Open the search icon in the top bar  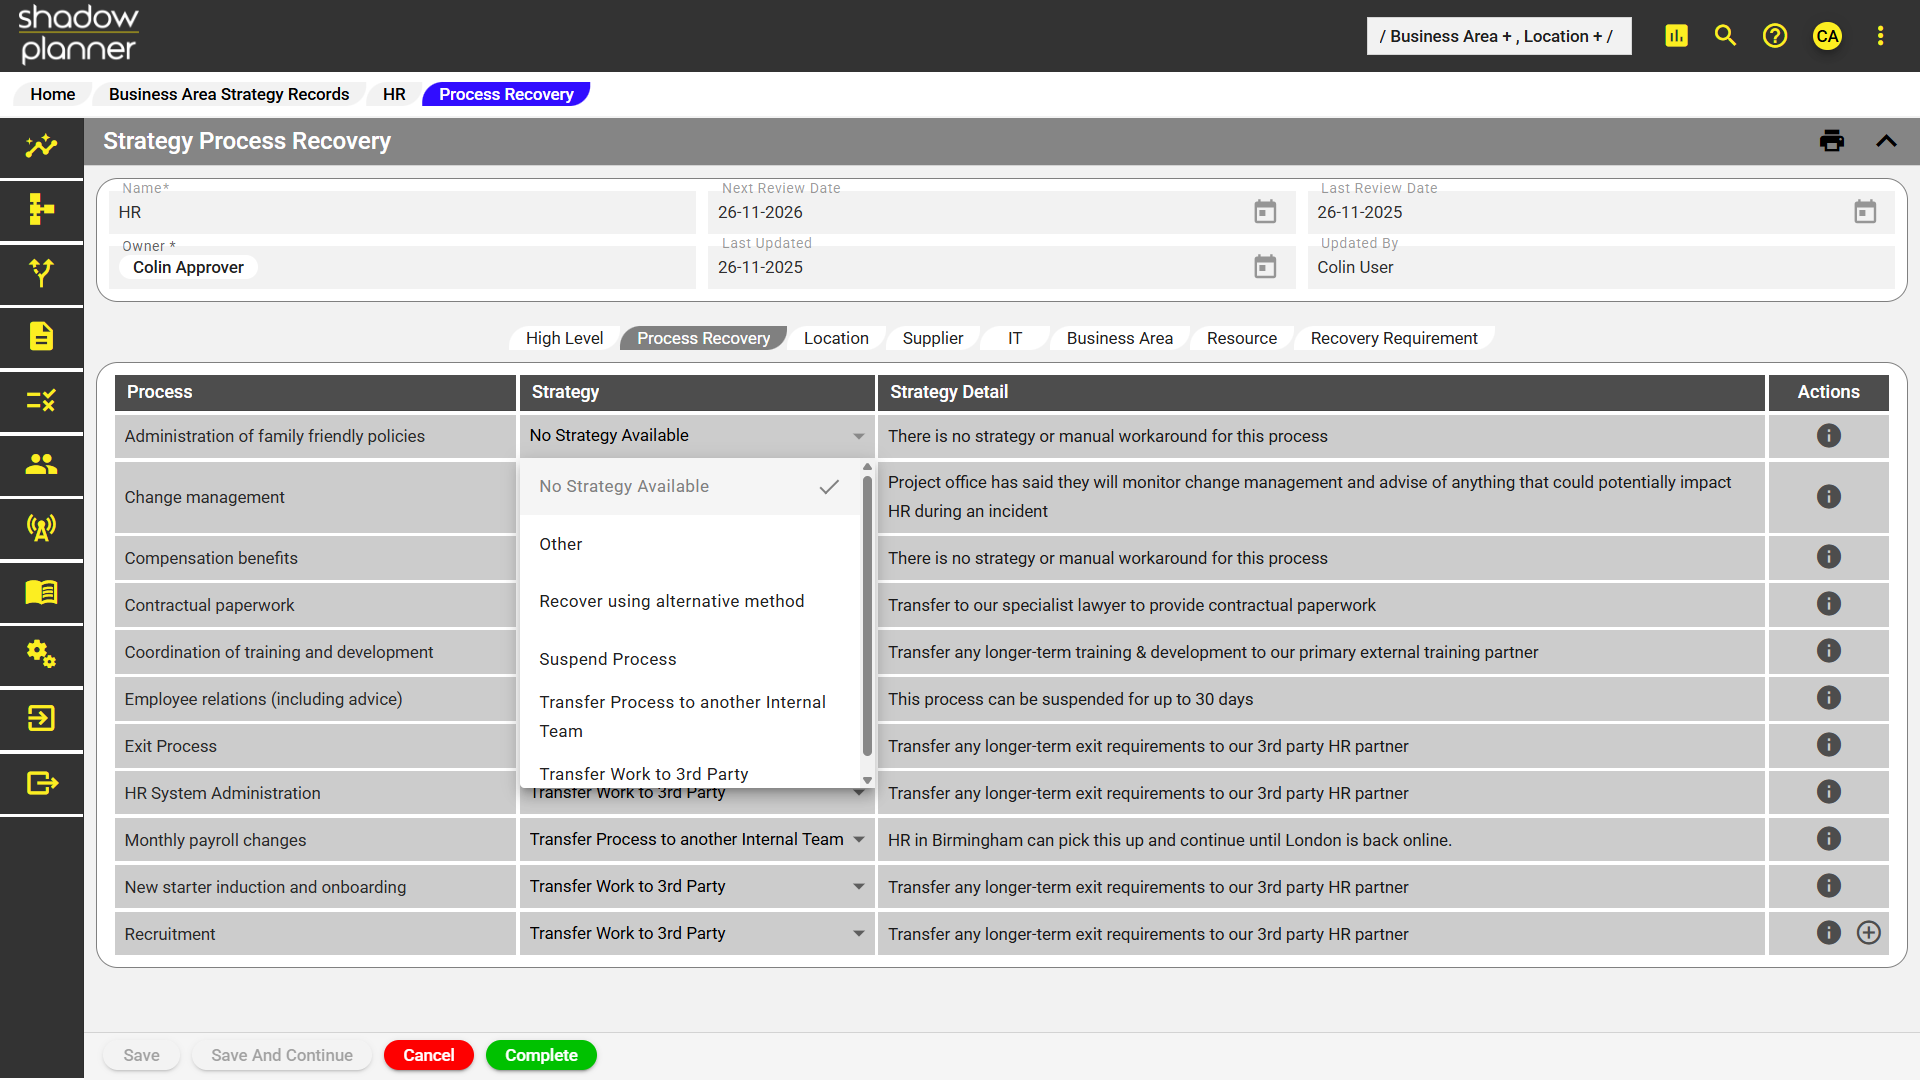(x=1724, y=36)
